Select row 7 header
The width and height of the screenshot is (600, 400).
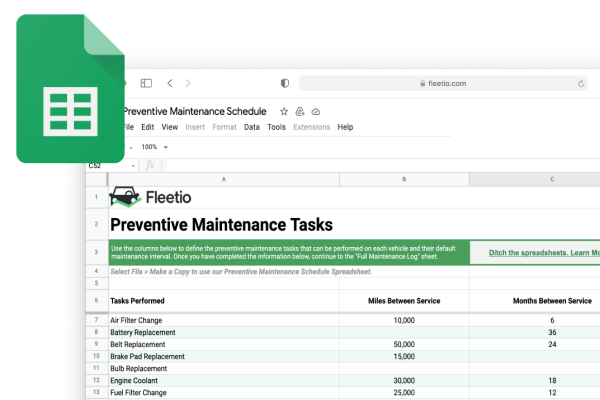[x=96, y=320]
